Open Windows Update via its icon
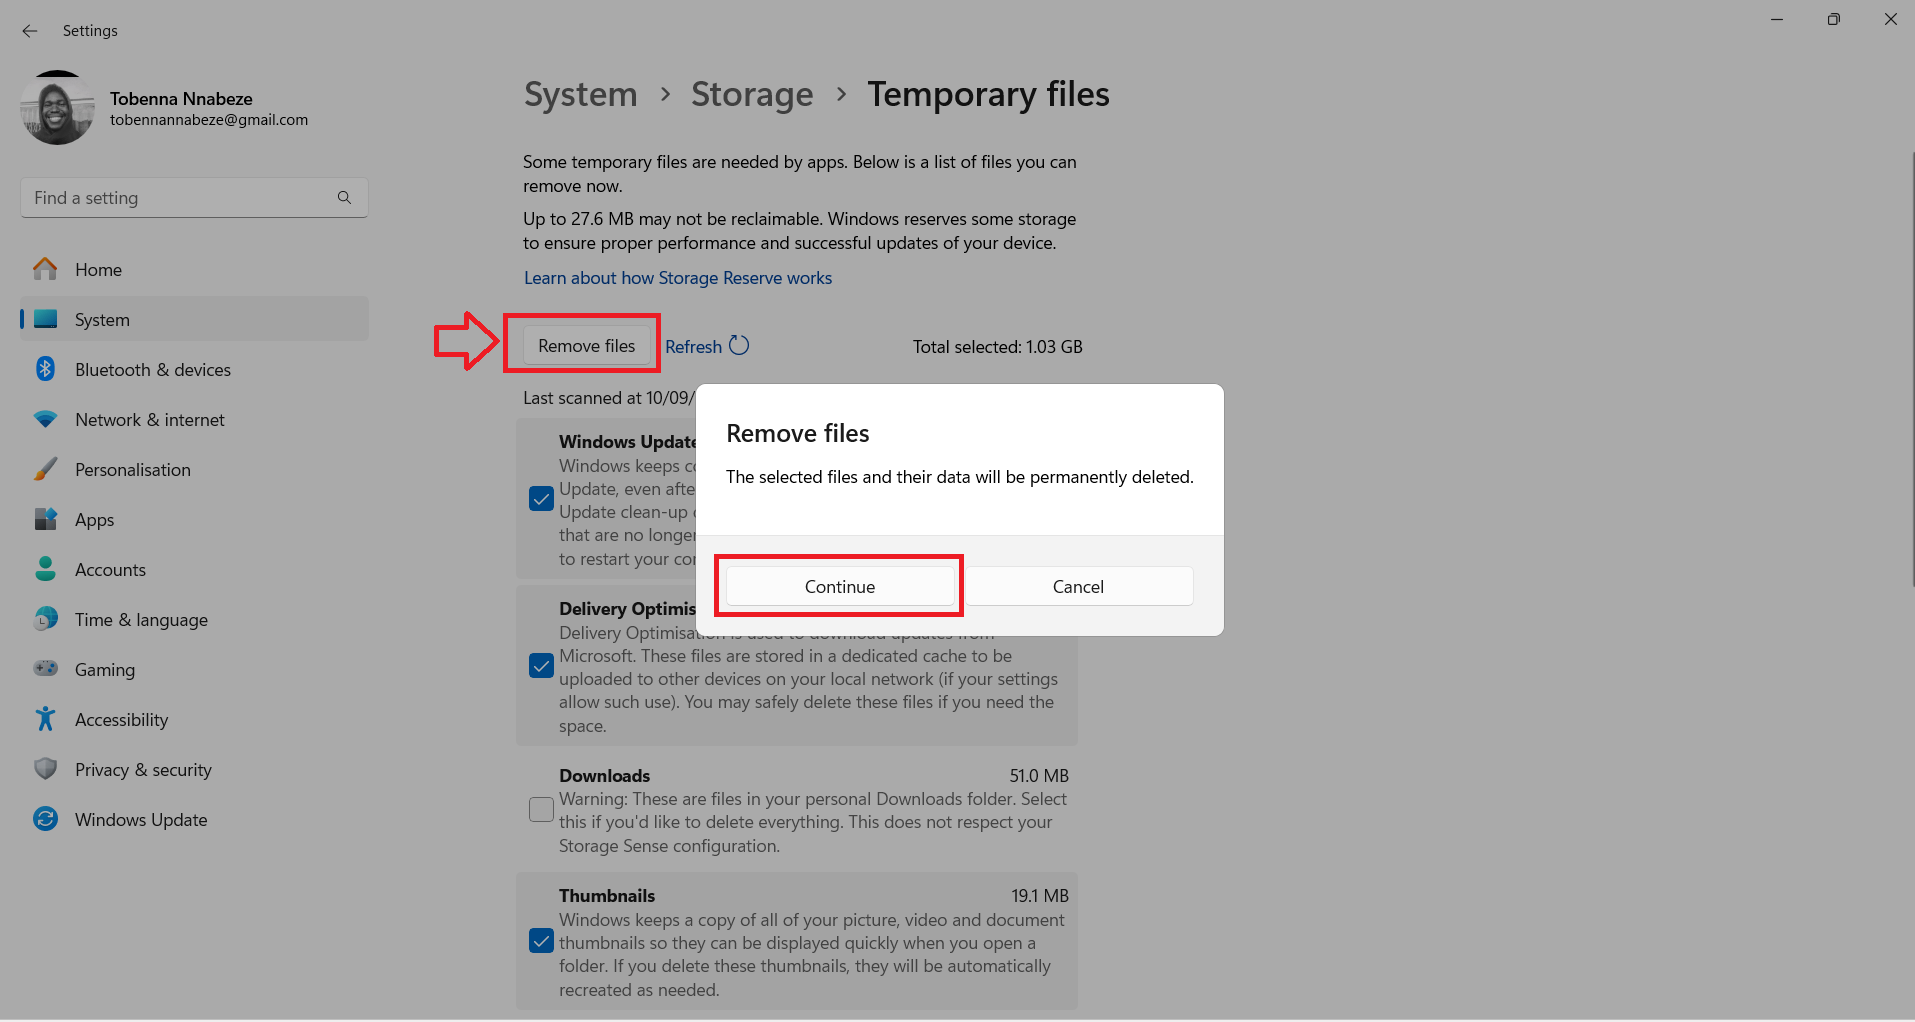 [45, 819]
